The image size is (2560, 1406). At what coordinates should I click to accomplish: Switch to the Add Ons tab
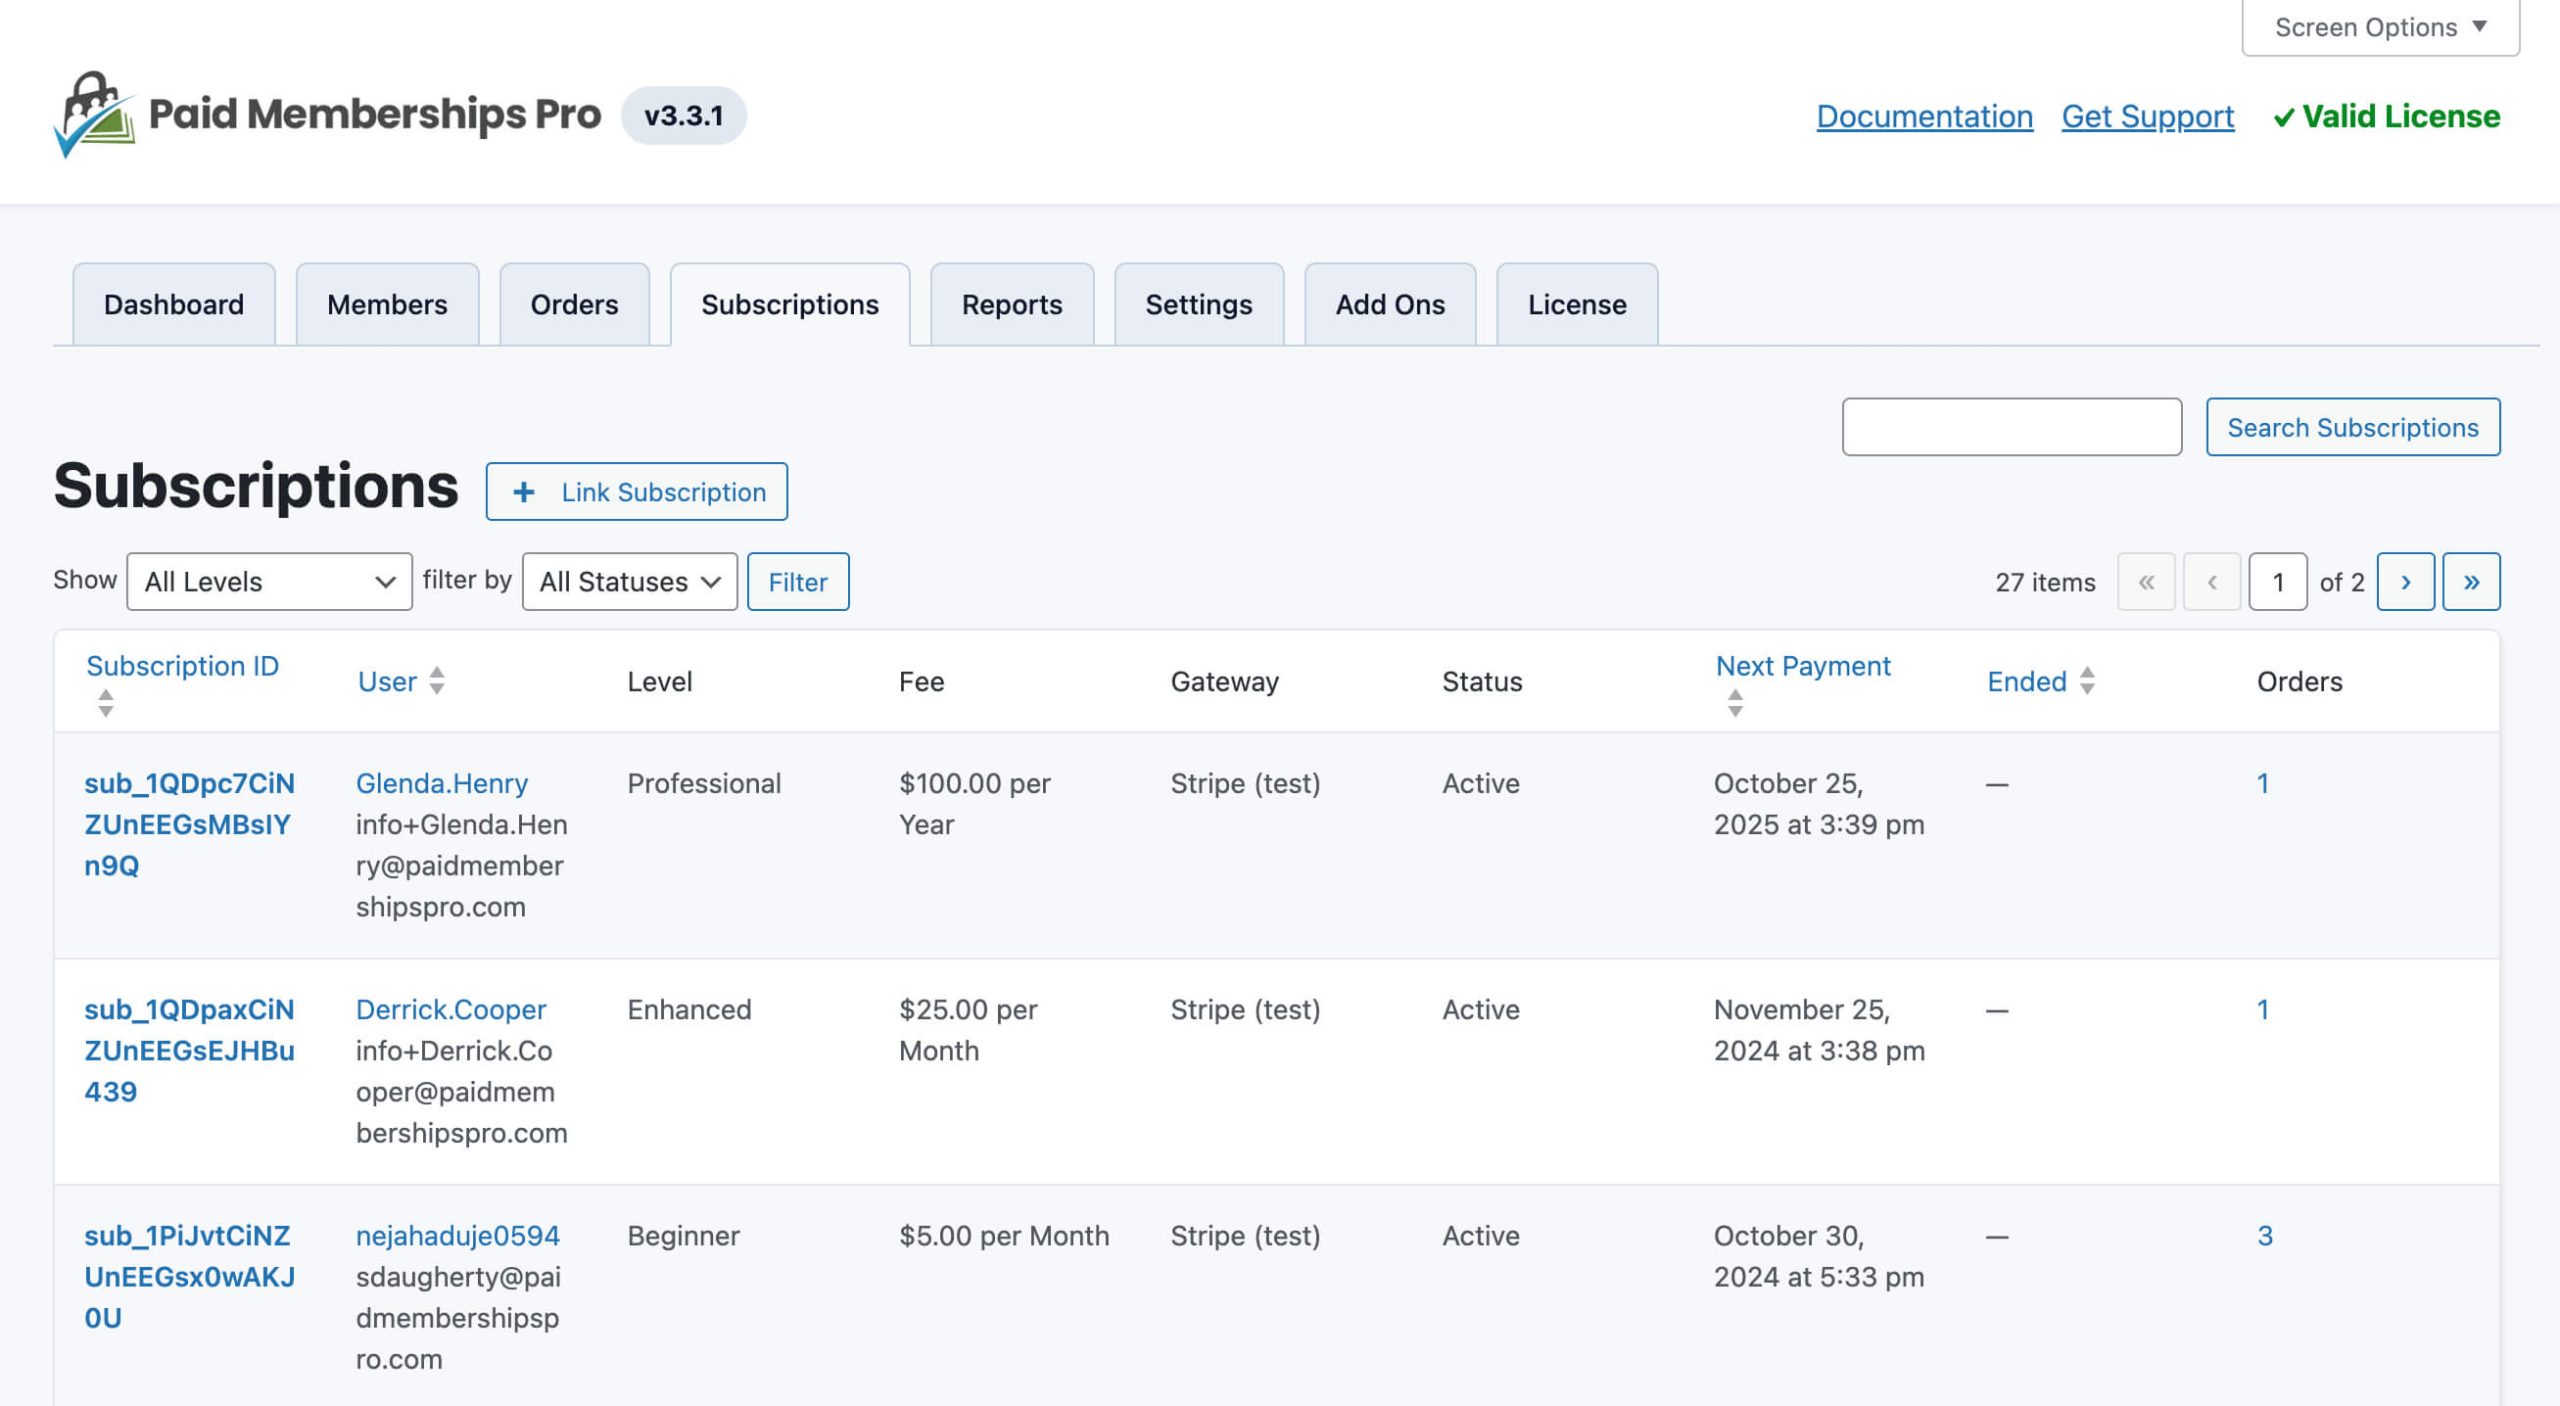point(1389,304)
